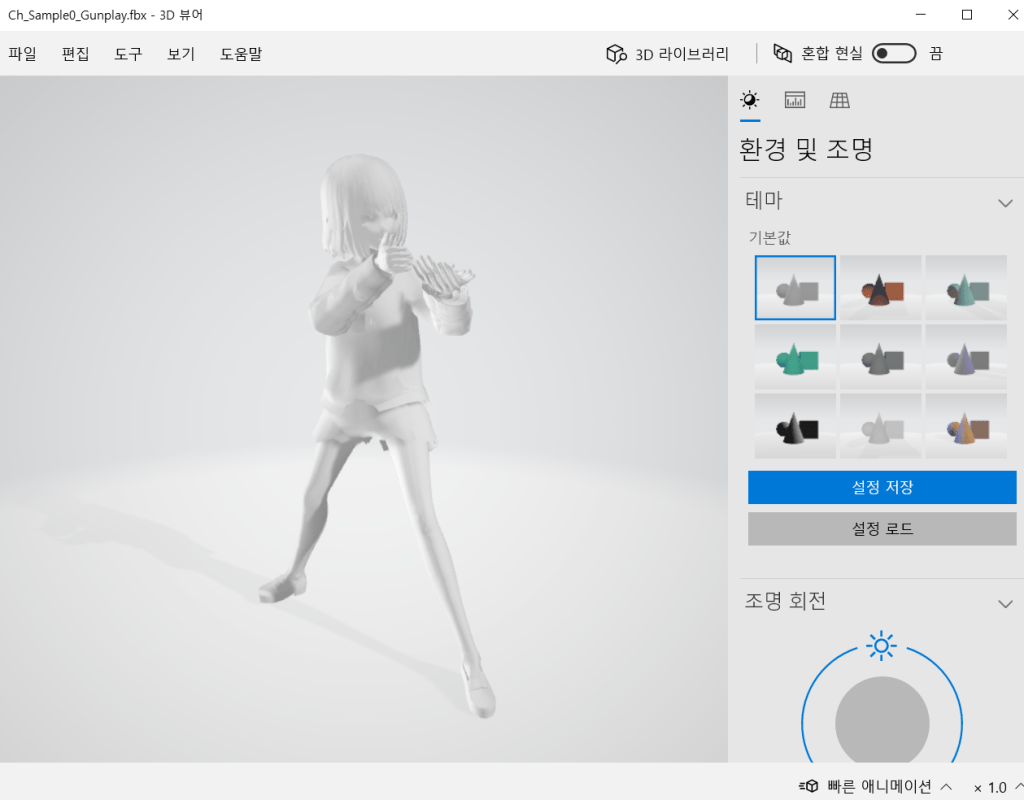
Task: Expand the 빠른 애니메이션 menu
Action: 945,787
